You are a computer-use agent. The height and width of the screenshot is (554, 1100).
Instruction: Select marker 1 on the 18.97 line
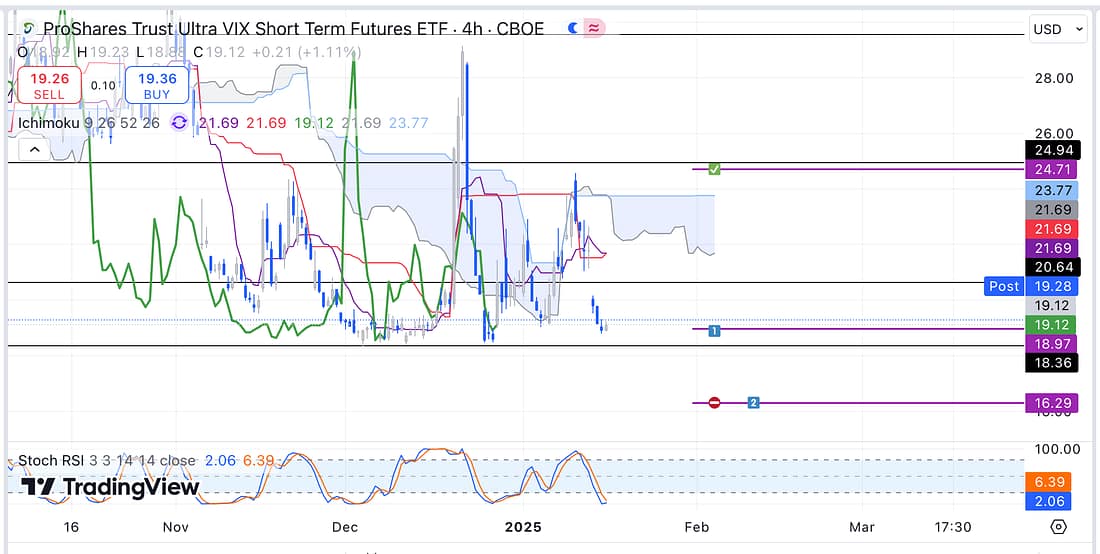pyautogui.click(x=714, y=329)
